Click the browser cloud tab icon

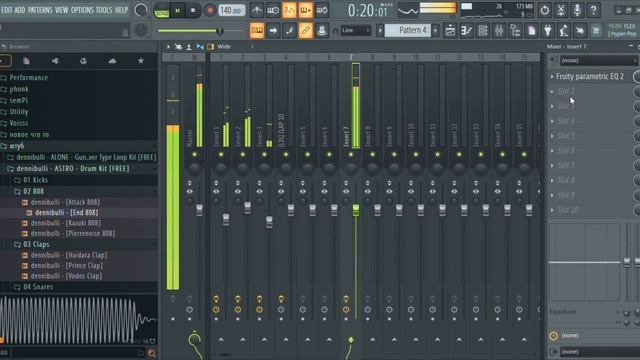click(x=112, y=61)
